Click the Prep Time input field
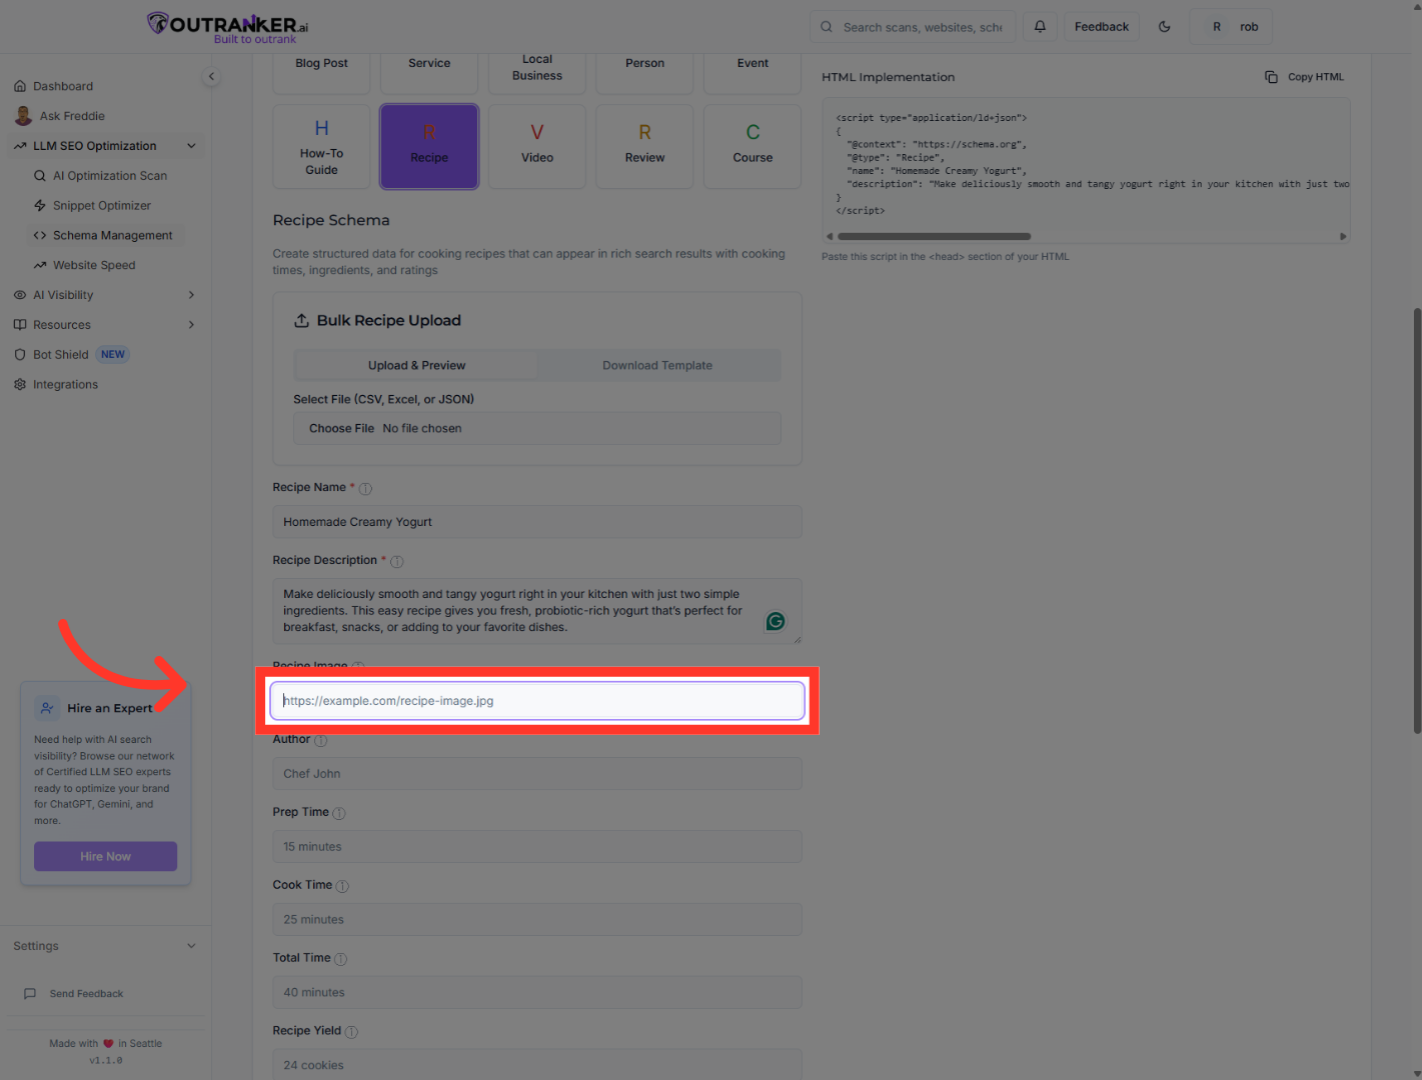Viewport: 1422px width, 1080px height. click(537, 847)
